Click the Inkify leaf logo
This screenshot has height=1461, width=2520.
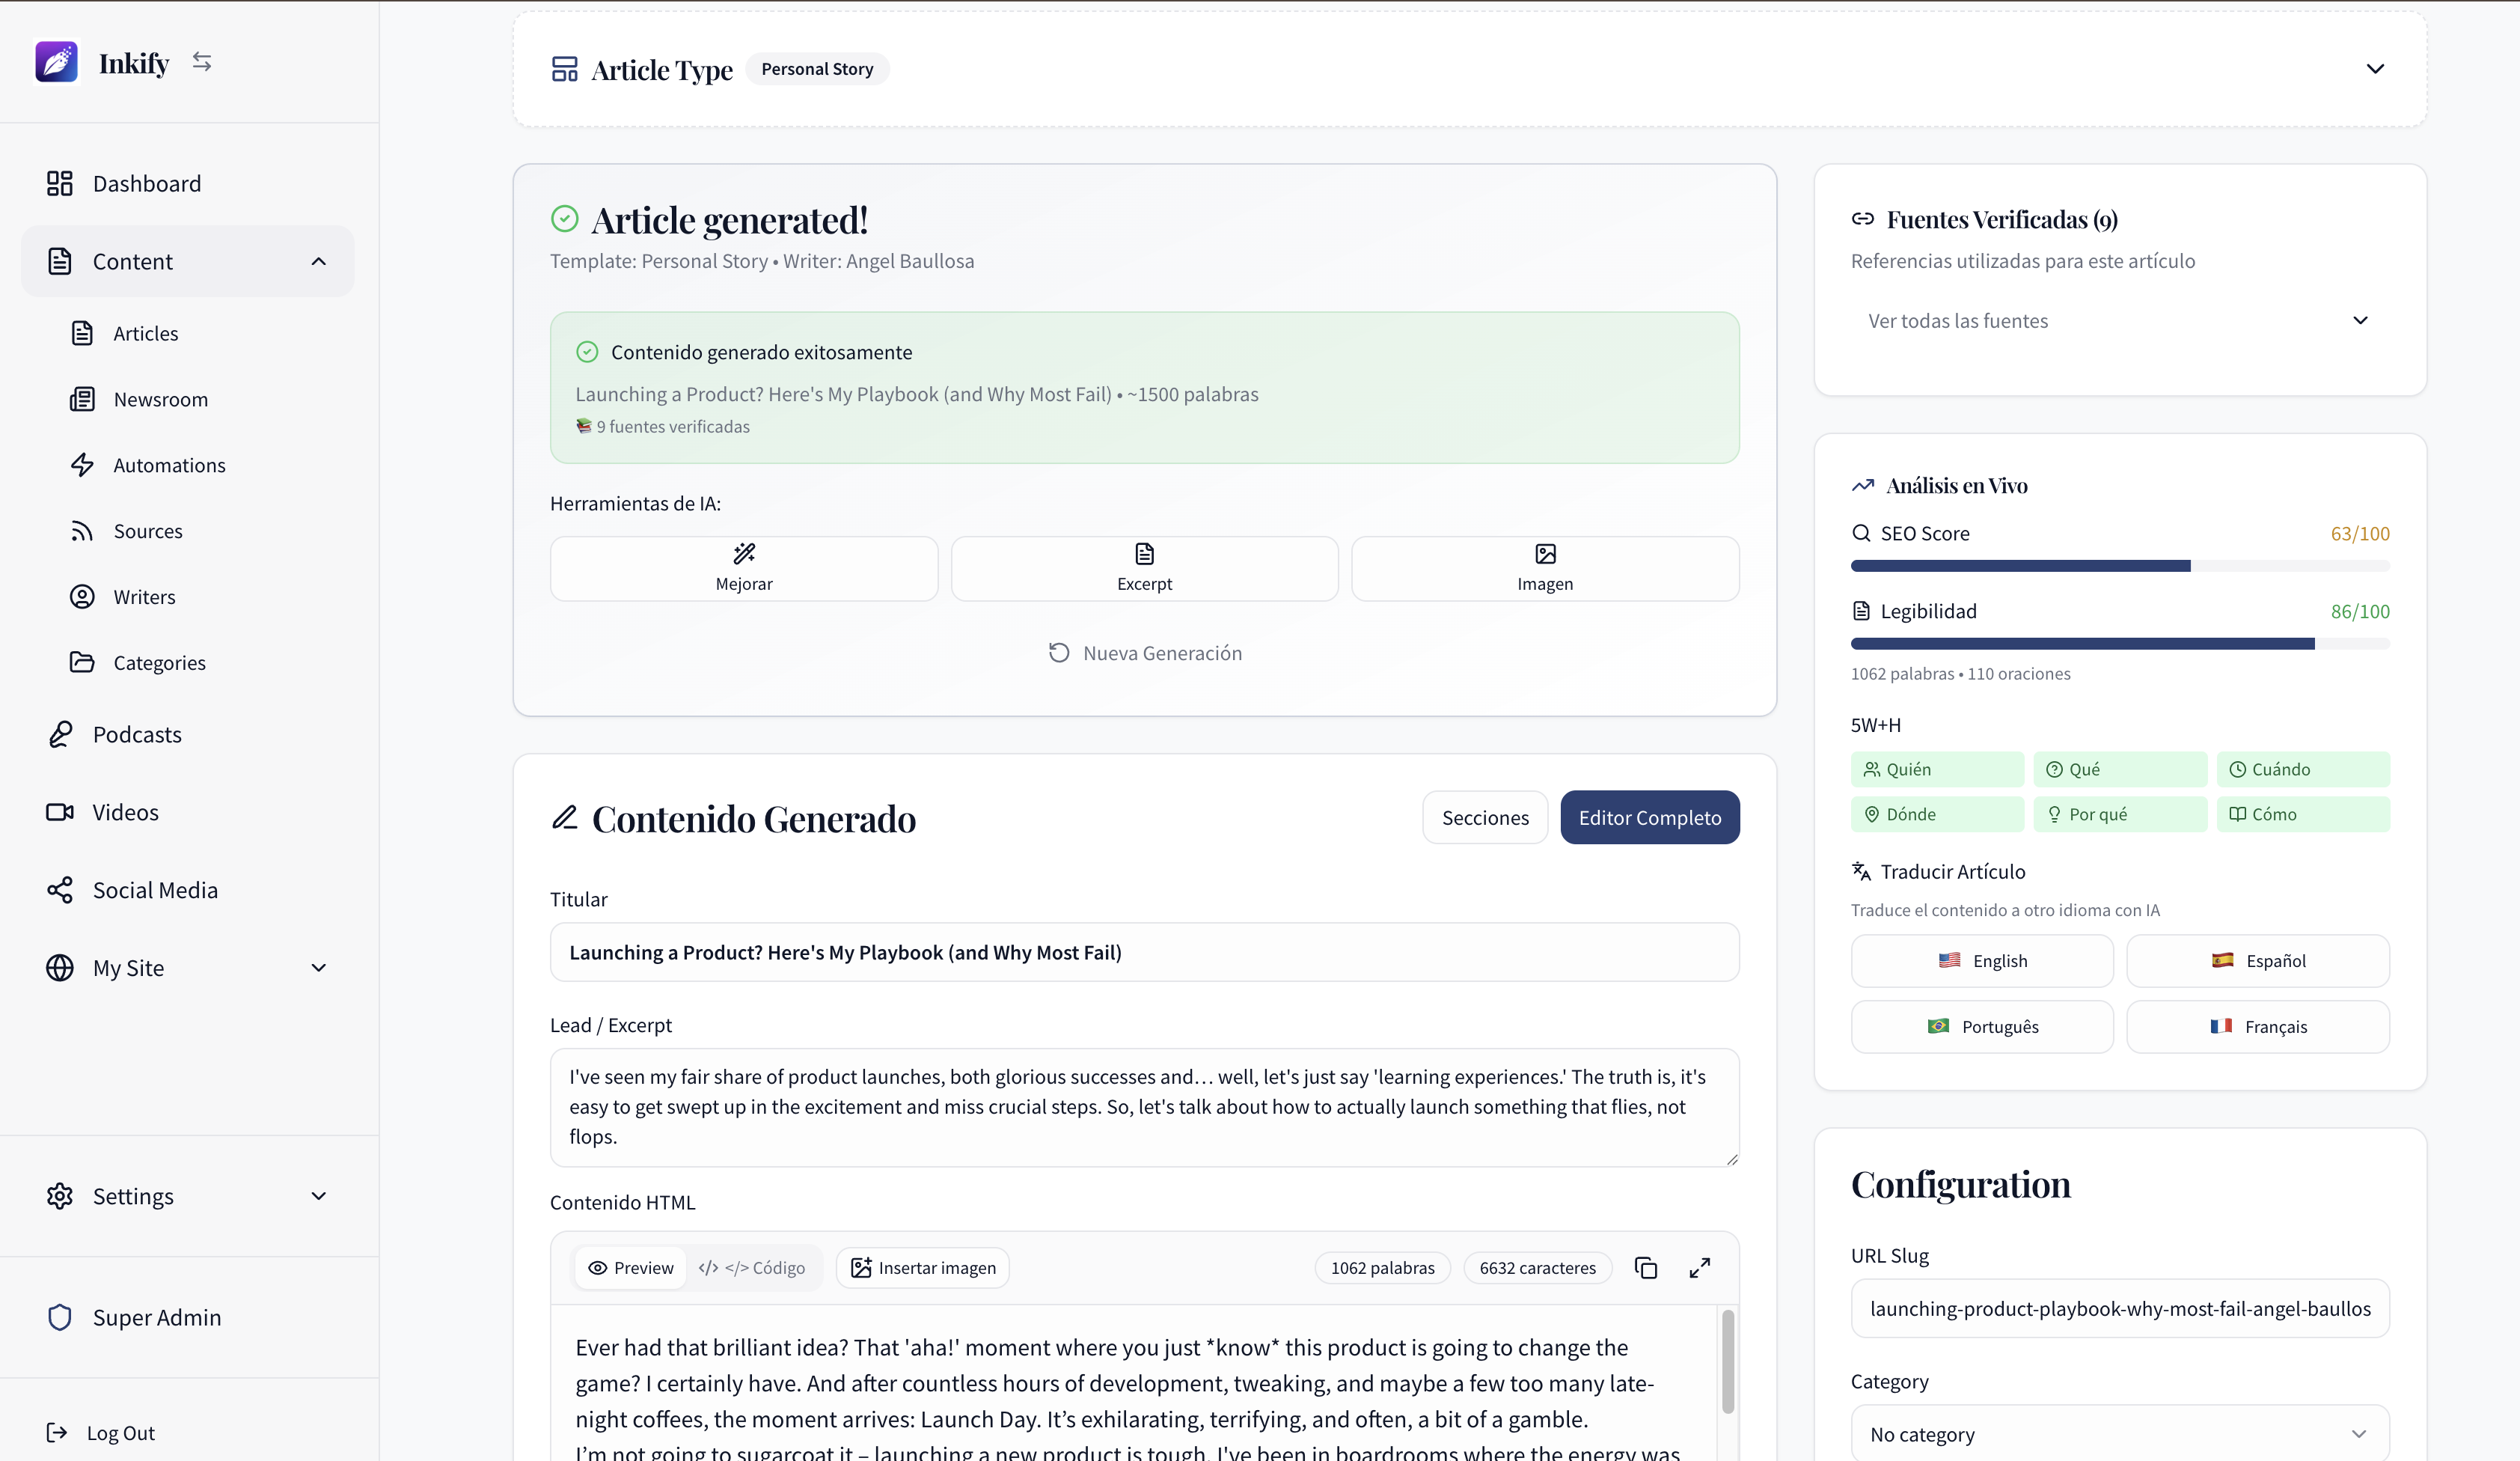click(56, 61)
